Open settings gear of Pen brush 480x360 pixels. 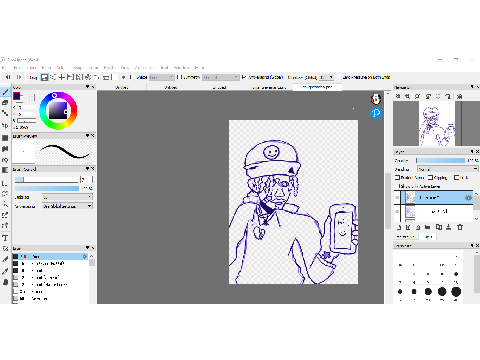85,256
